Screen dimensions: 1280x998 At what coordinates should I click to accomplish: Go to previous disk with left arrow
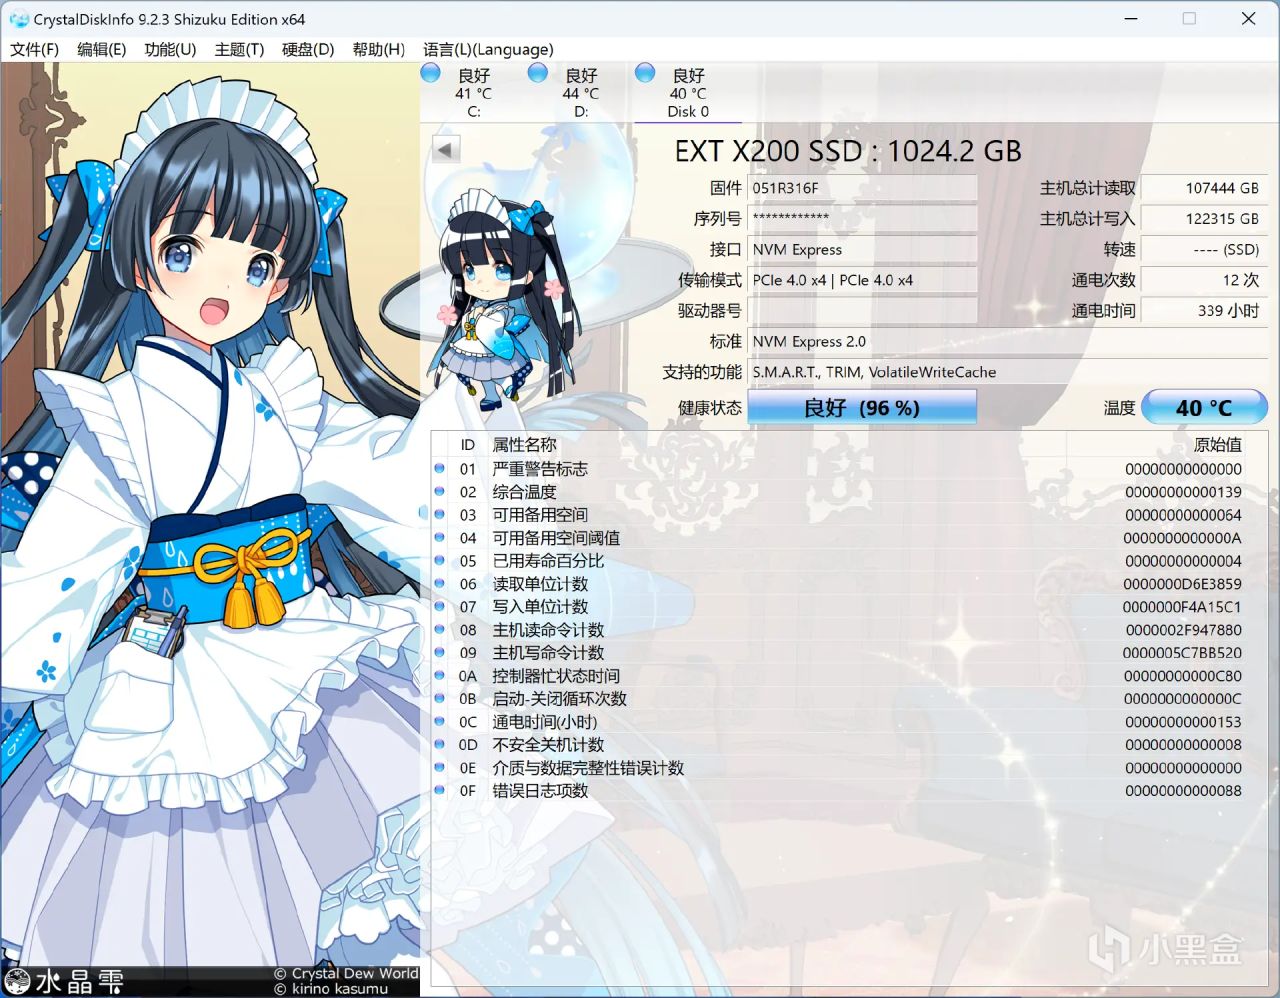pyautogui.click(x=446, y=150)
